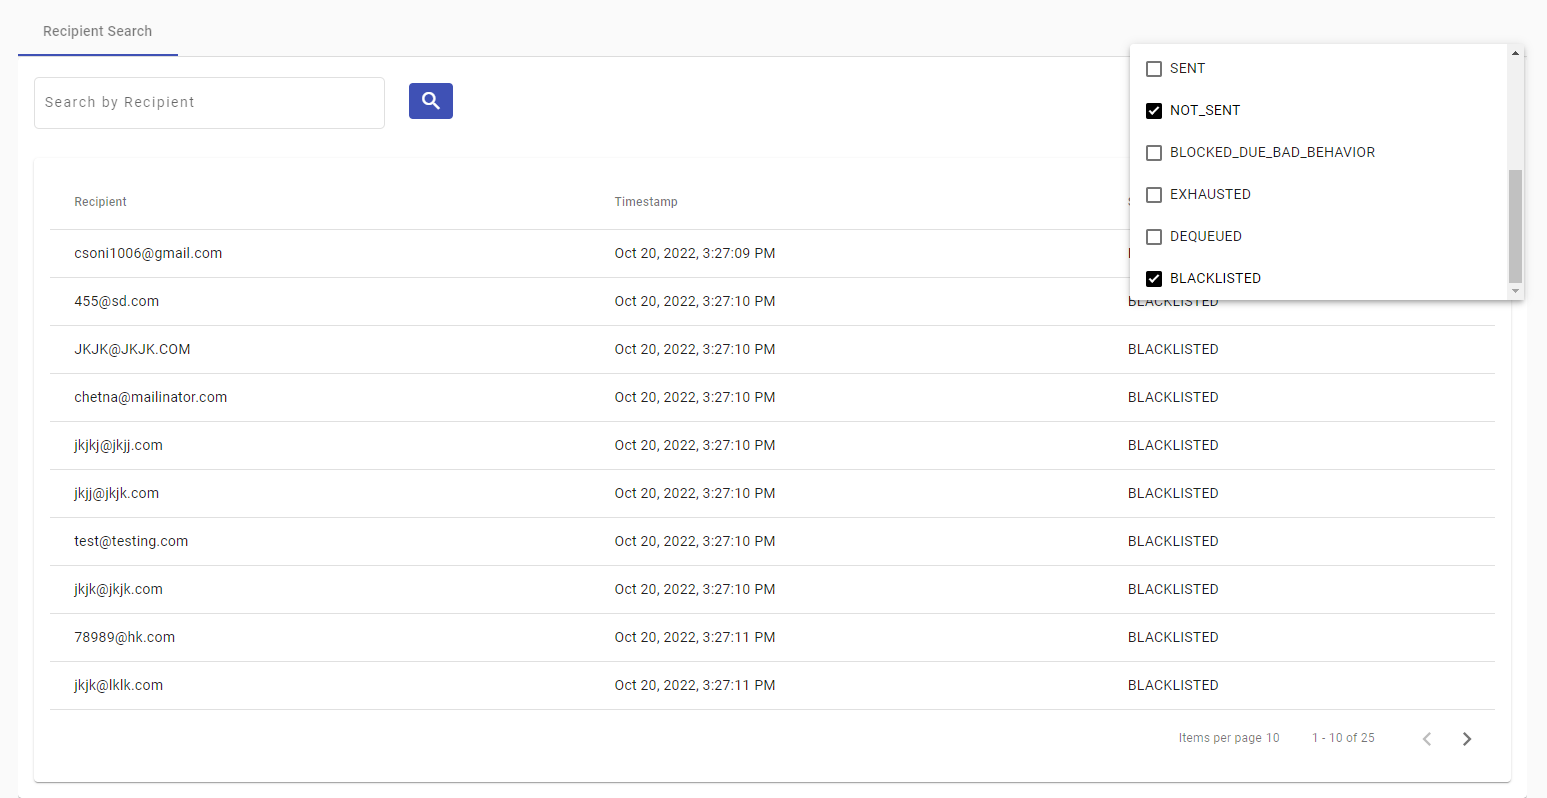The height and width of the screenshot is (798, 1547).
Task: Sort by the Recipient column header
Action: pyautogui.click(x=100, y=202)
